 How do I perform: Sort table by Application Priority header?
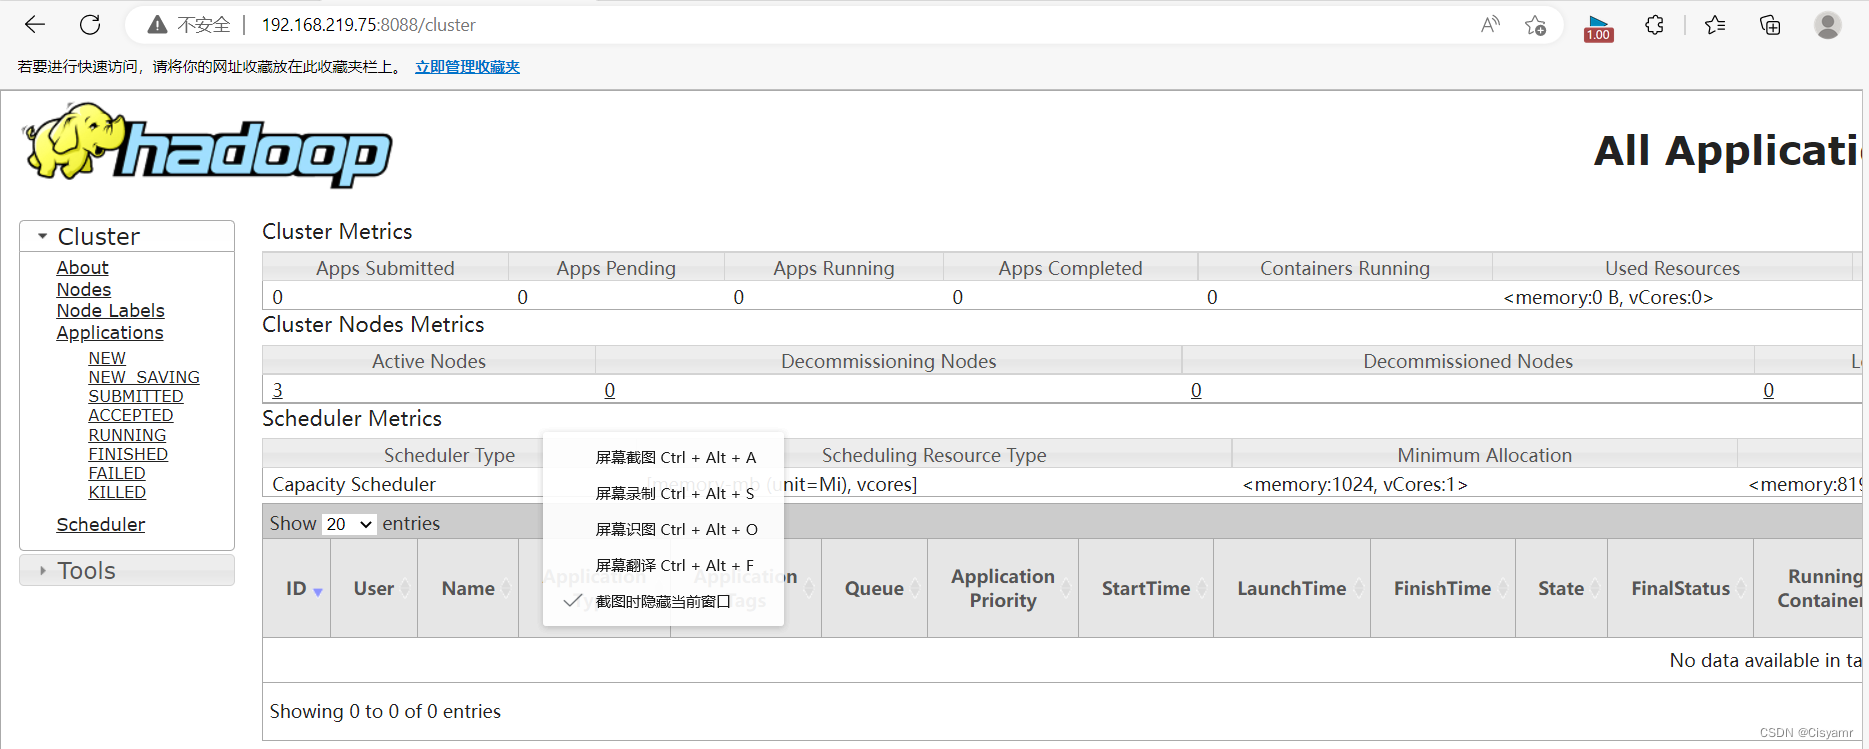[1003, 588]
